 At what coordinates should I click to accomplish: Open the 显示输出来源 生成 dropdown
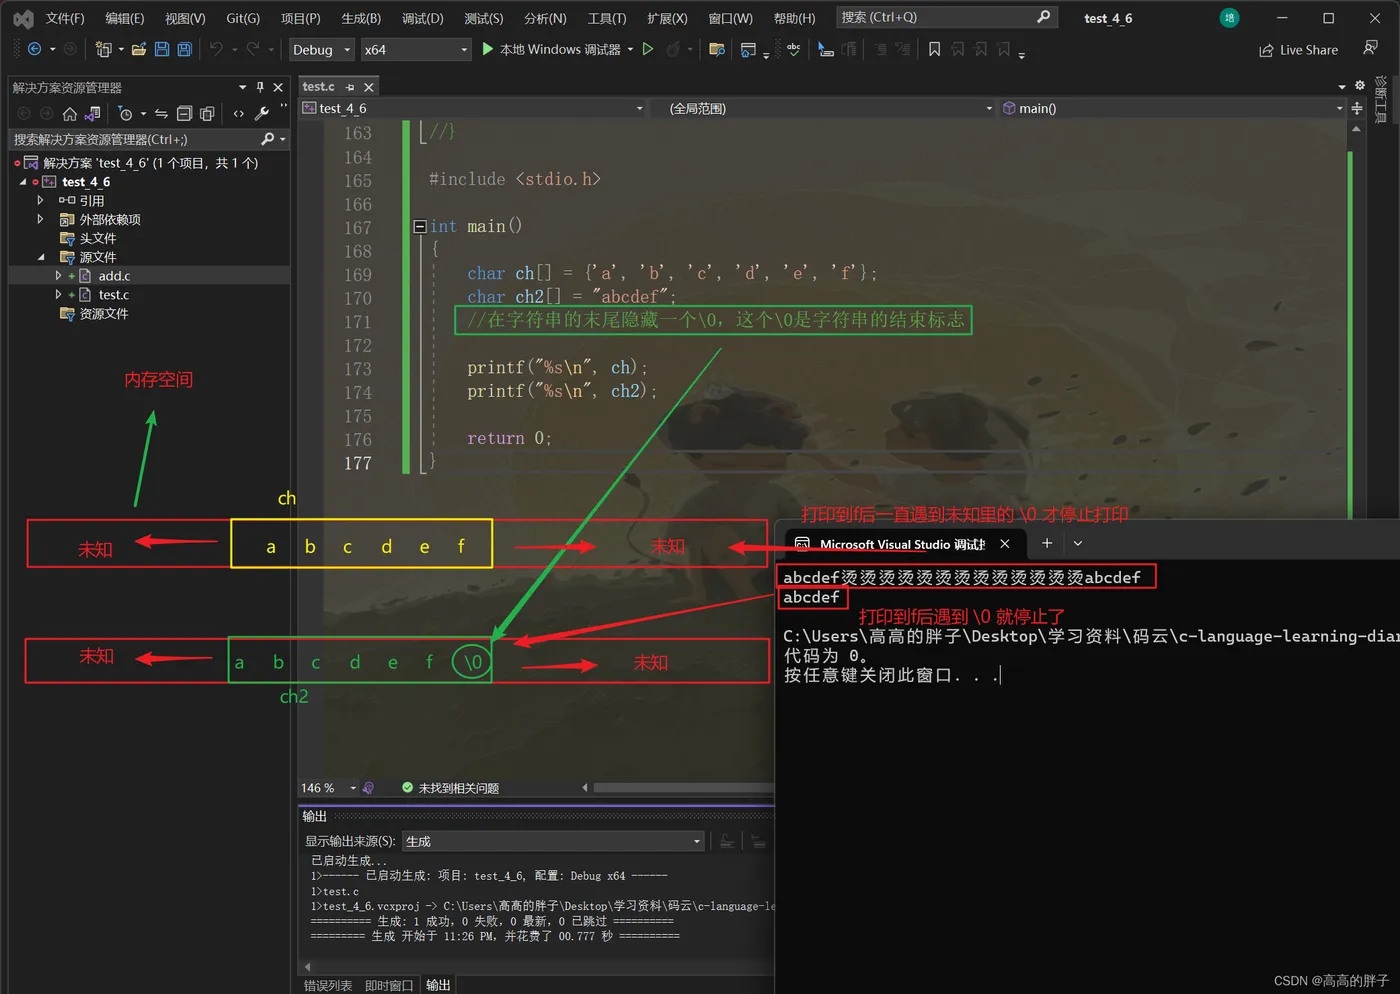click(553, 841)
